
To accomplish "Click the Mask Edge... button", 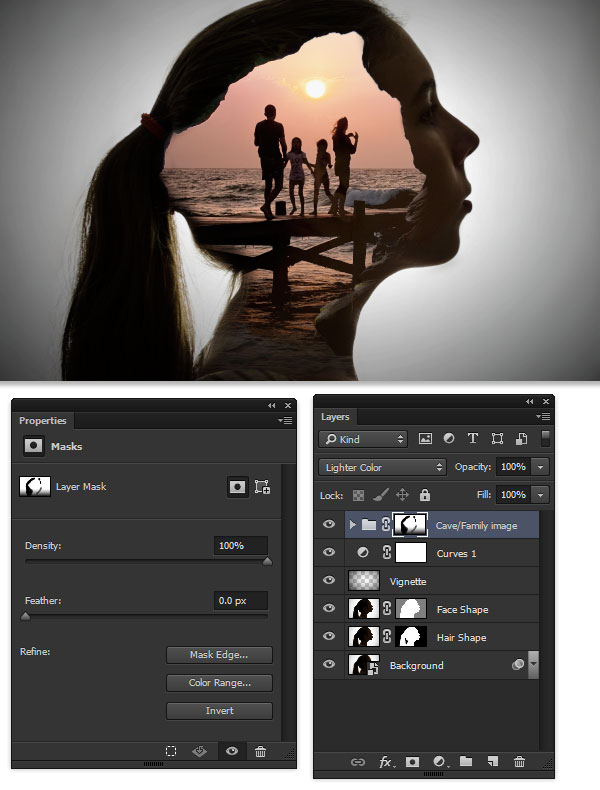I will [x=219, y=654].
